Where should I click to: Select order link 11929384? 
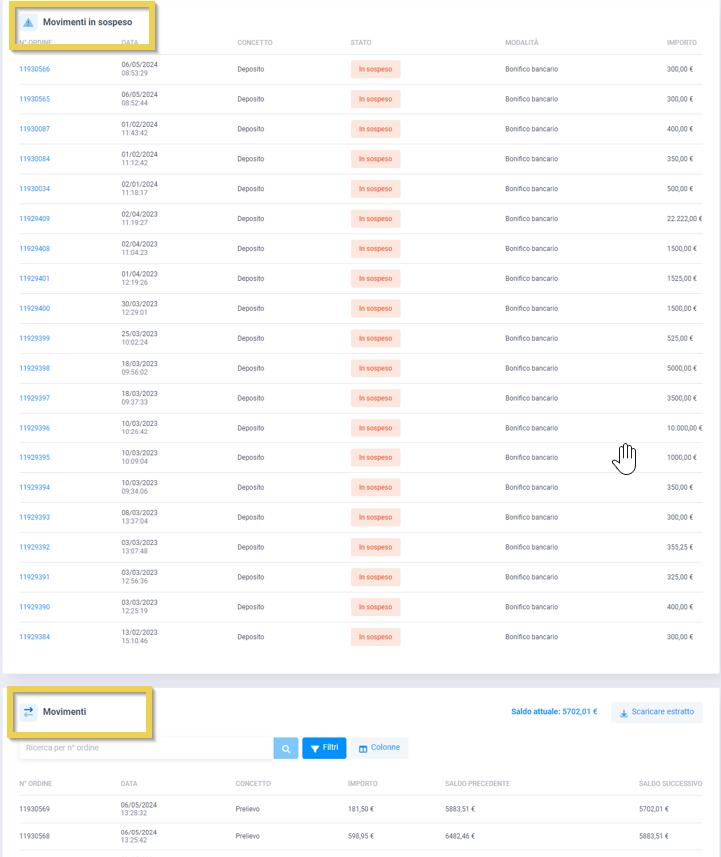[x=35, y=637]
